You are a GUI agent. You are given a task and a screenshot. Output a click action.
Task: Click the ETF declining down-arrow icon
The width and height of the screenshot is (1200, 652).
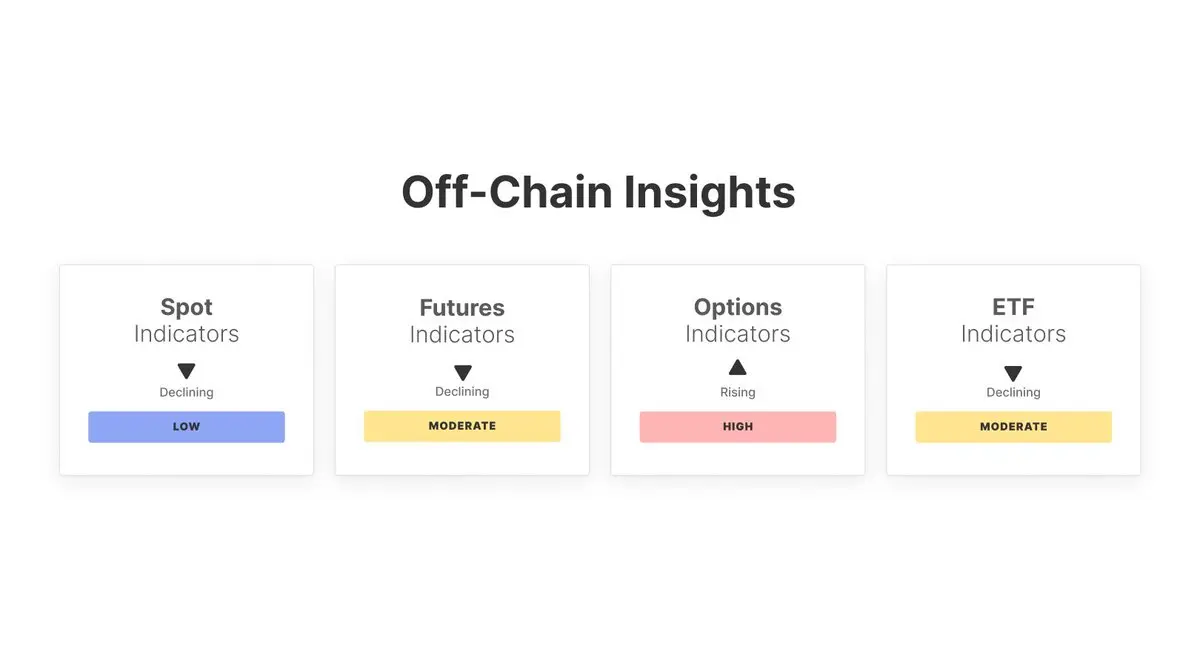pos(1013,373)
